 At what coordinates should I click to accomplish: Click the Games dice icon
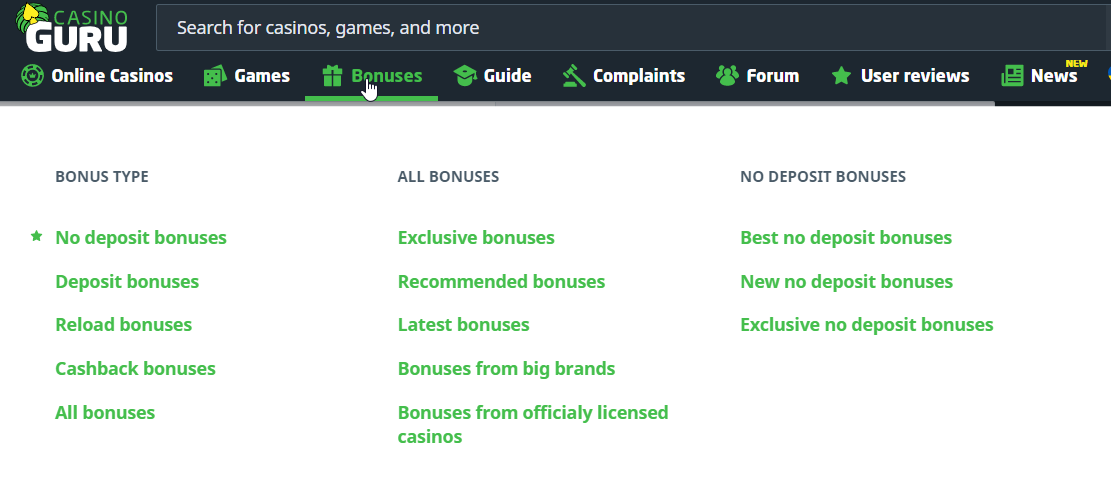pyautogui.click(x=214, y=76)
